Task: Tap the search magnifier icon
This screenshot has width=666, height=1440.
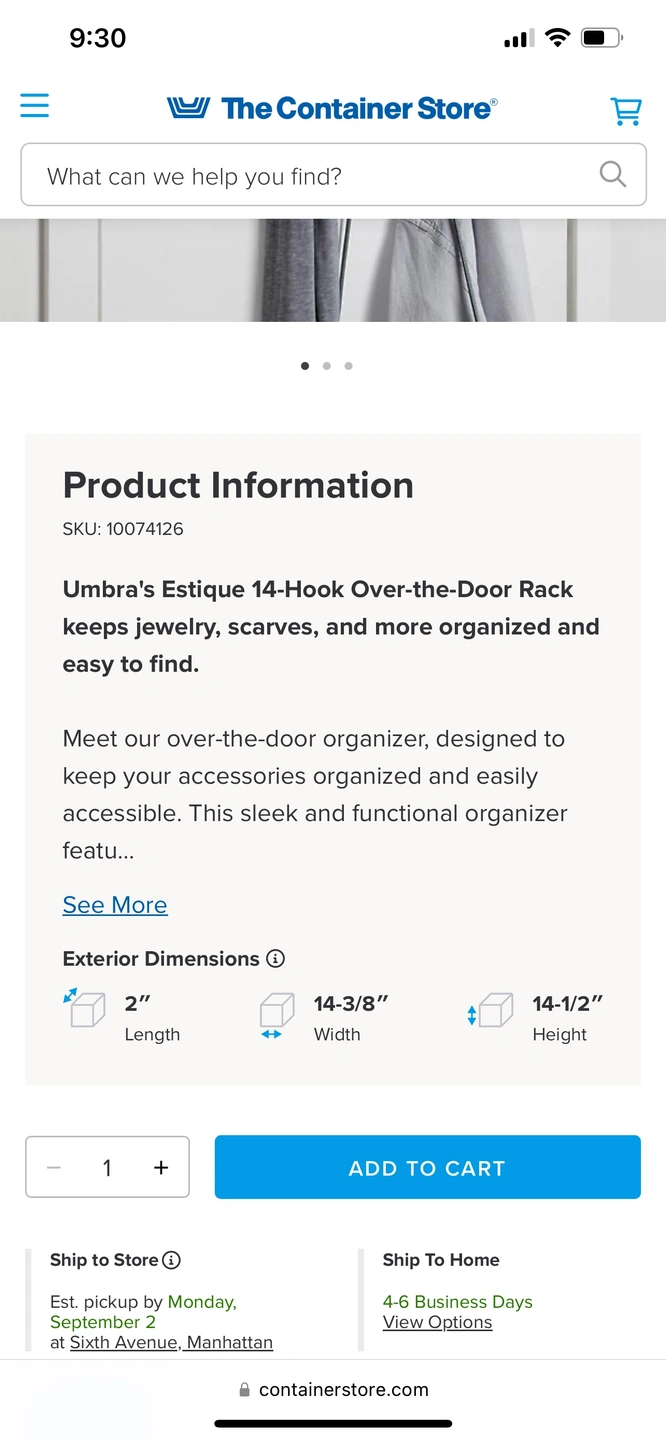Action: 612,174
